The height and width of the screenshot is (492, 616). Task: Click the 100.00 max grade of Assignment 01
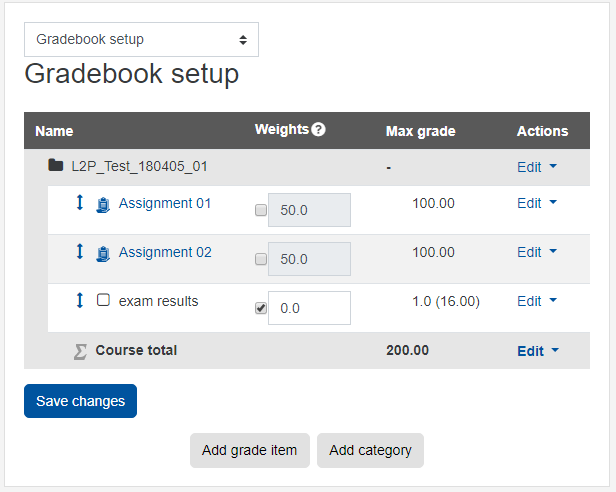click(433, 203)
